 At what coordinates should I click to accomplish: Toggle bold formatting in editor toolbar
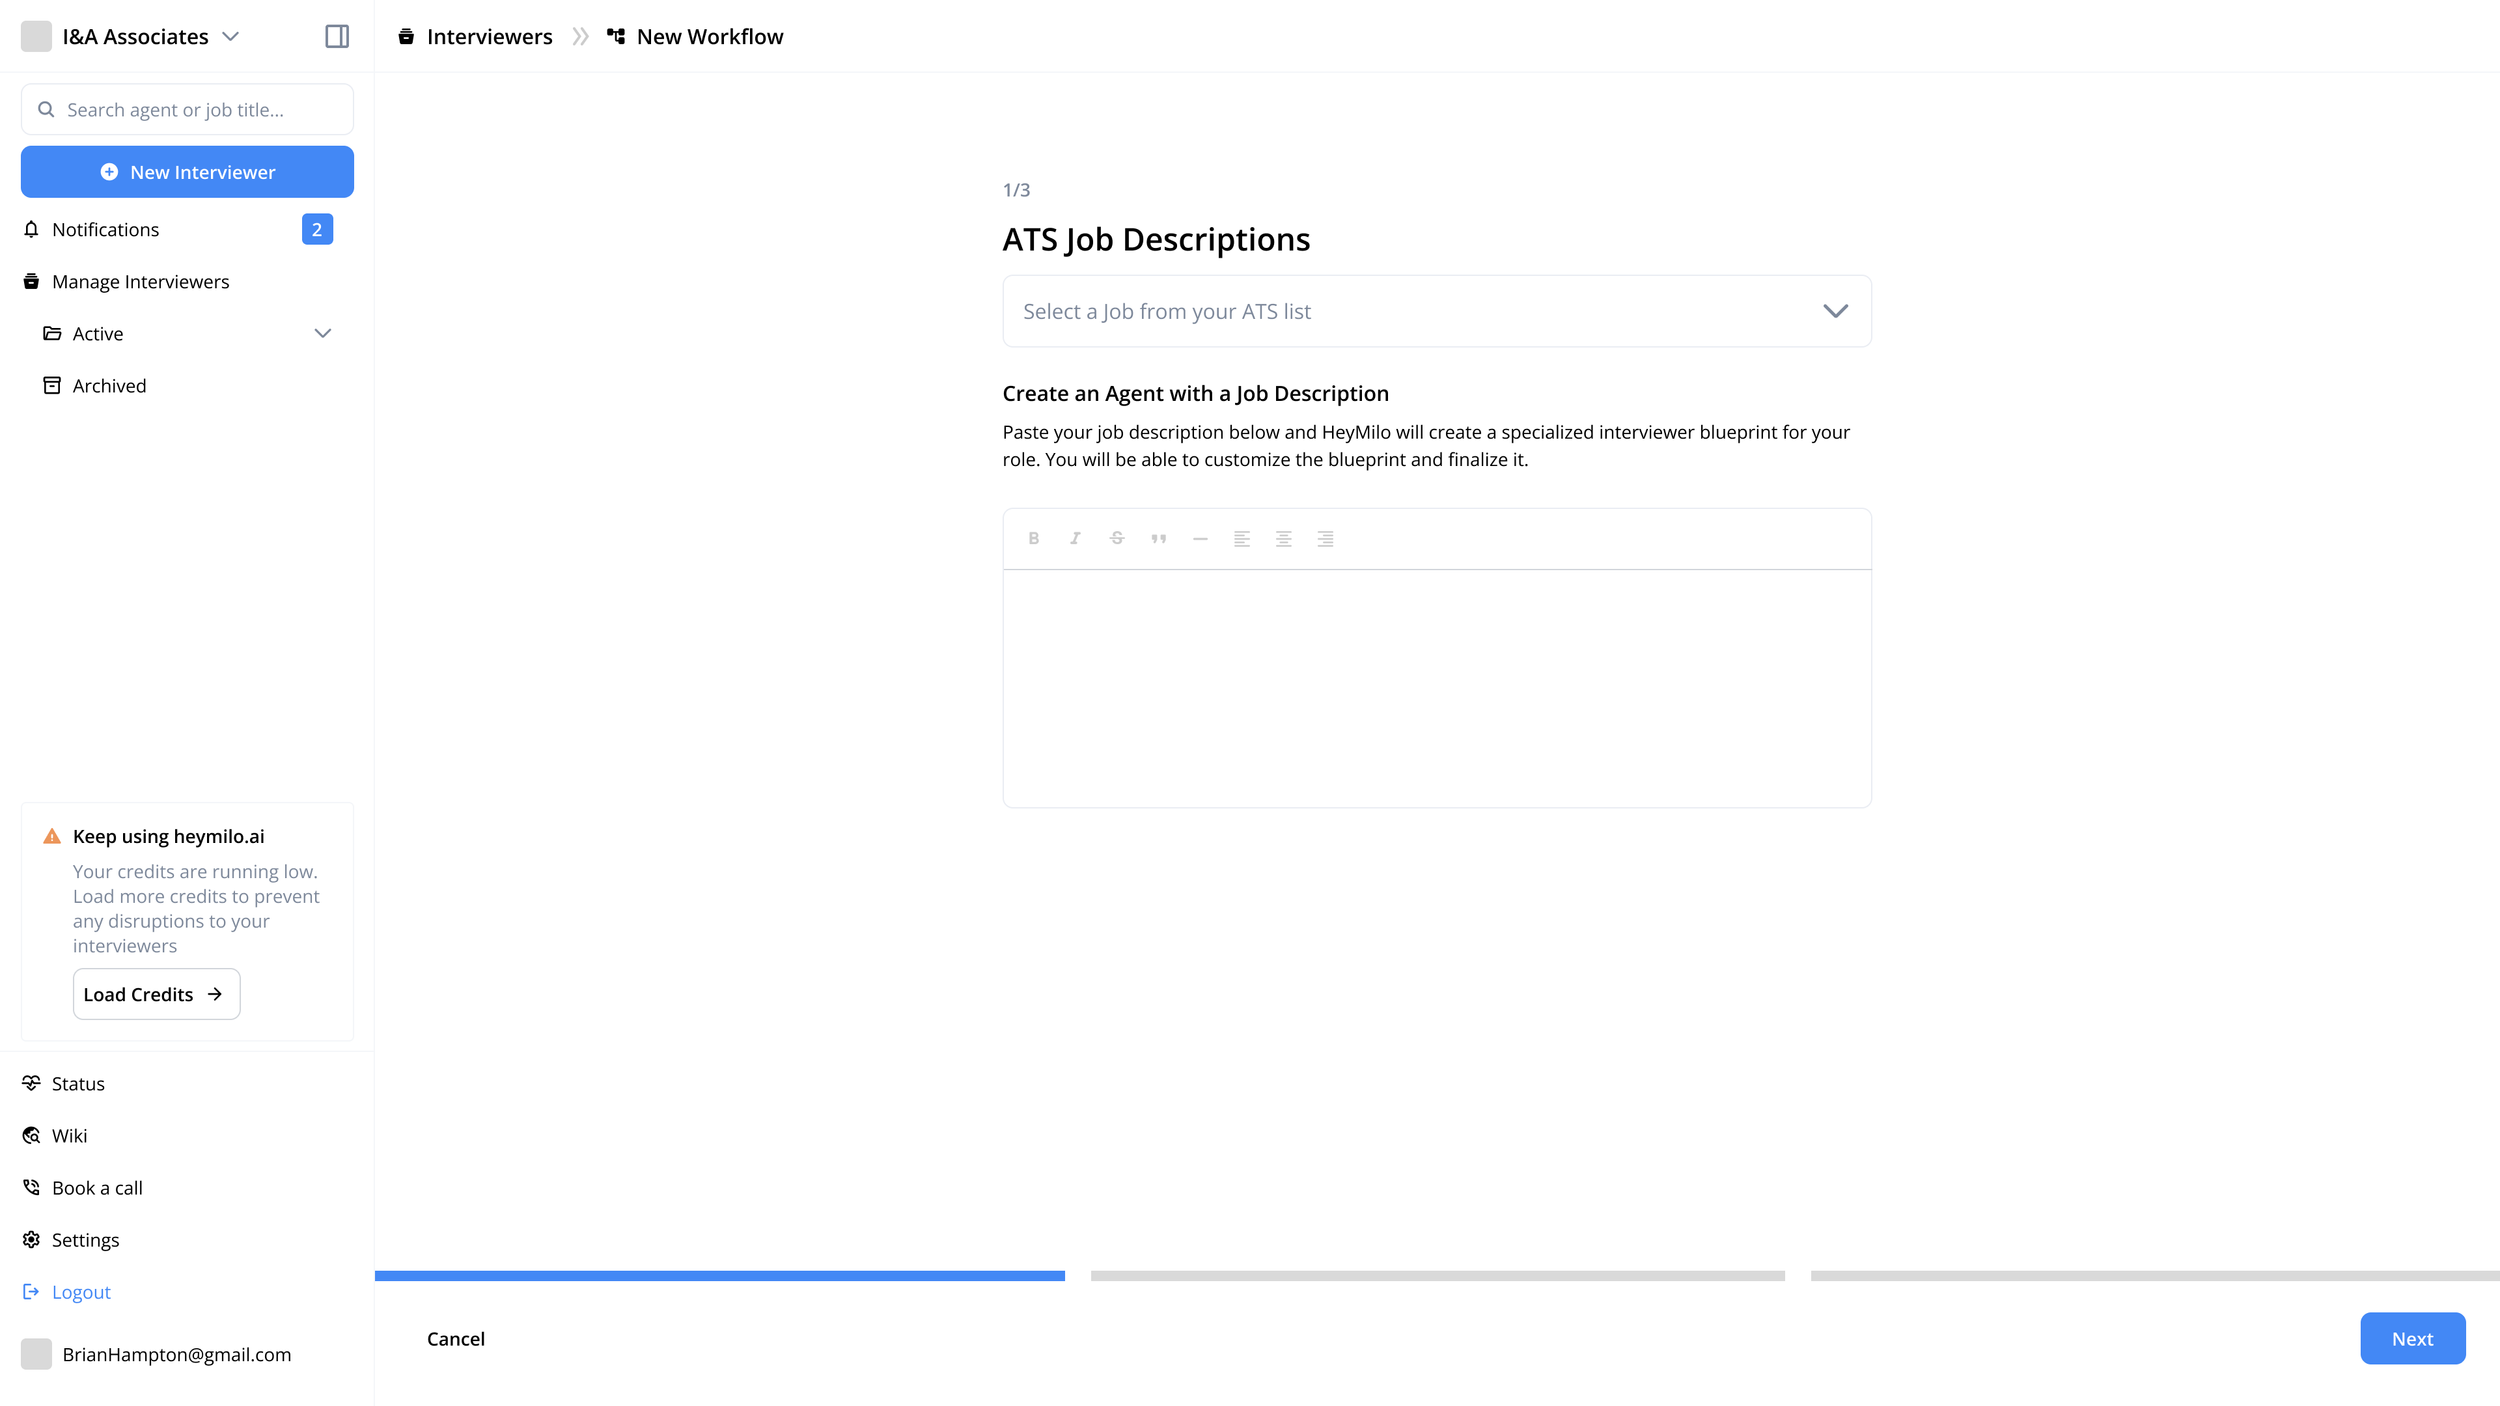[x=1033, y=538]
